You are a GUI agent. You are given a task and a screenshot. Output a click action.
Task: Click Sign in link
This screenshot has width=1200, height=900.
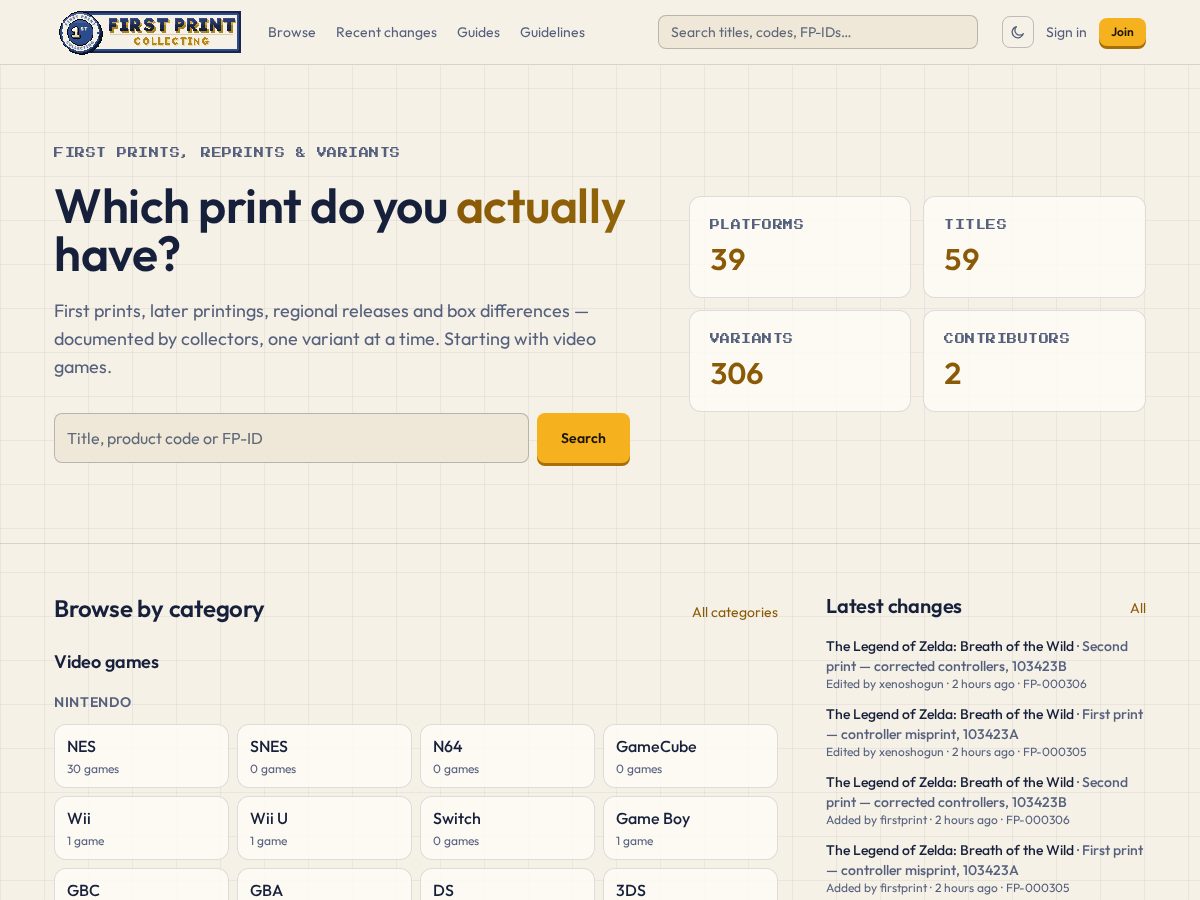coord(1066,32)
